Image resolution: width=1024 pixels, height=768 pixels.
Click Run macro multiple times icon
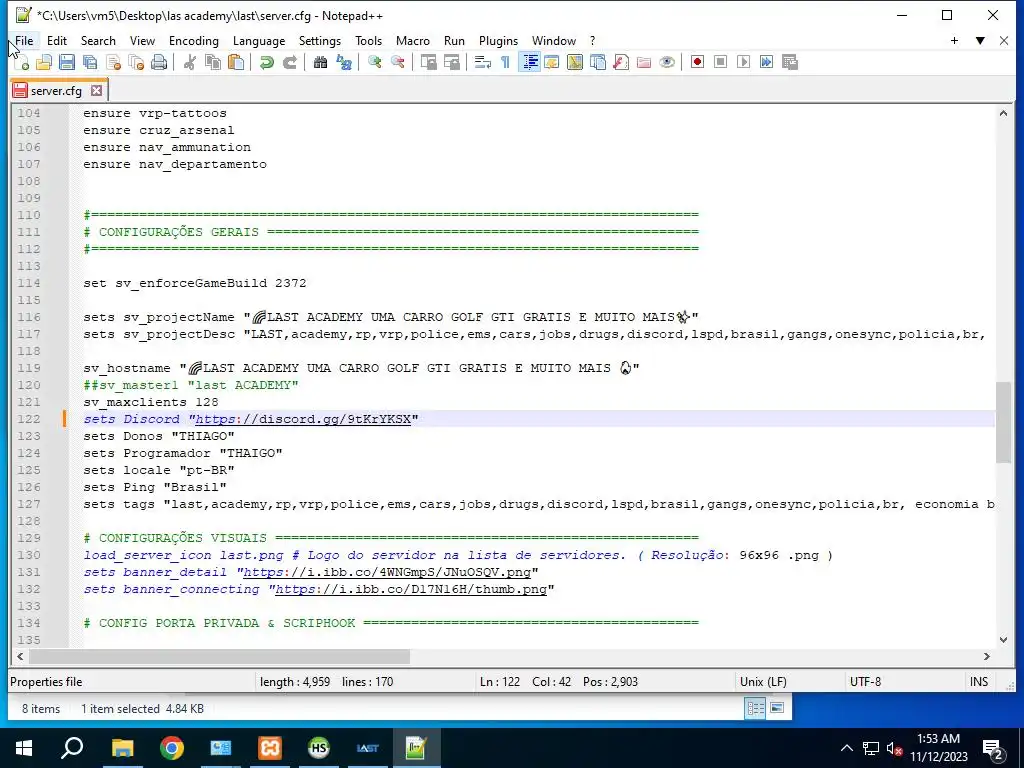pyautogui.click(x=766, y=62)
